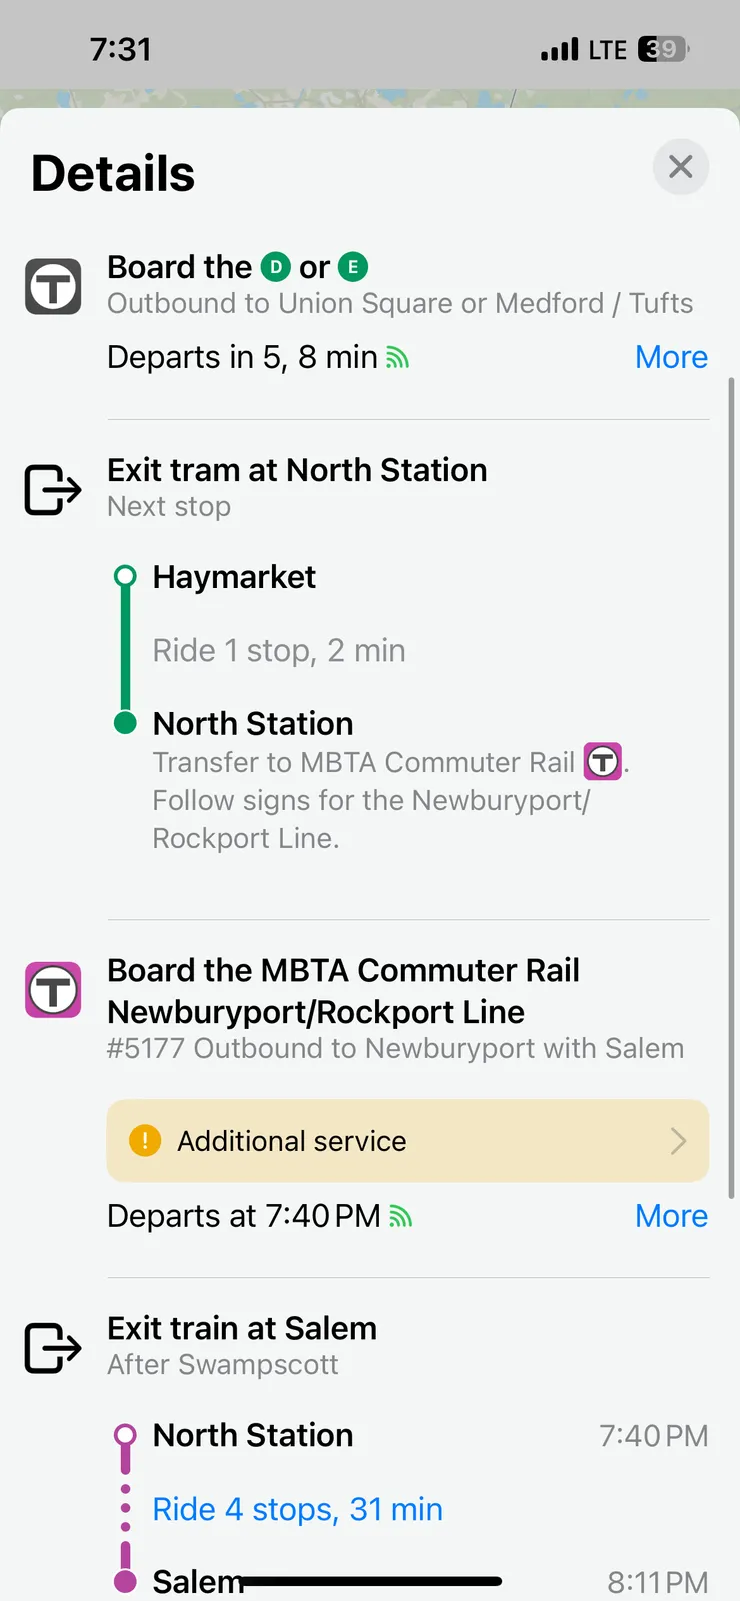Viewport: 740px width, 1601px height.
Task: Tap the inline Commuter Rail transfer badge
Action: click(x=603, y=762)
